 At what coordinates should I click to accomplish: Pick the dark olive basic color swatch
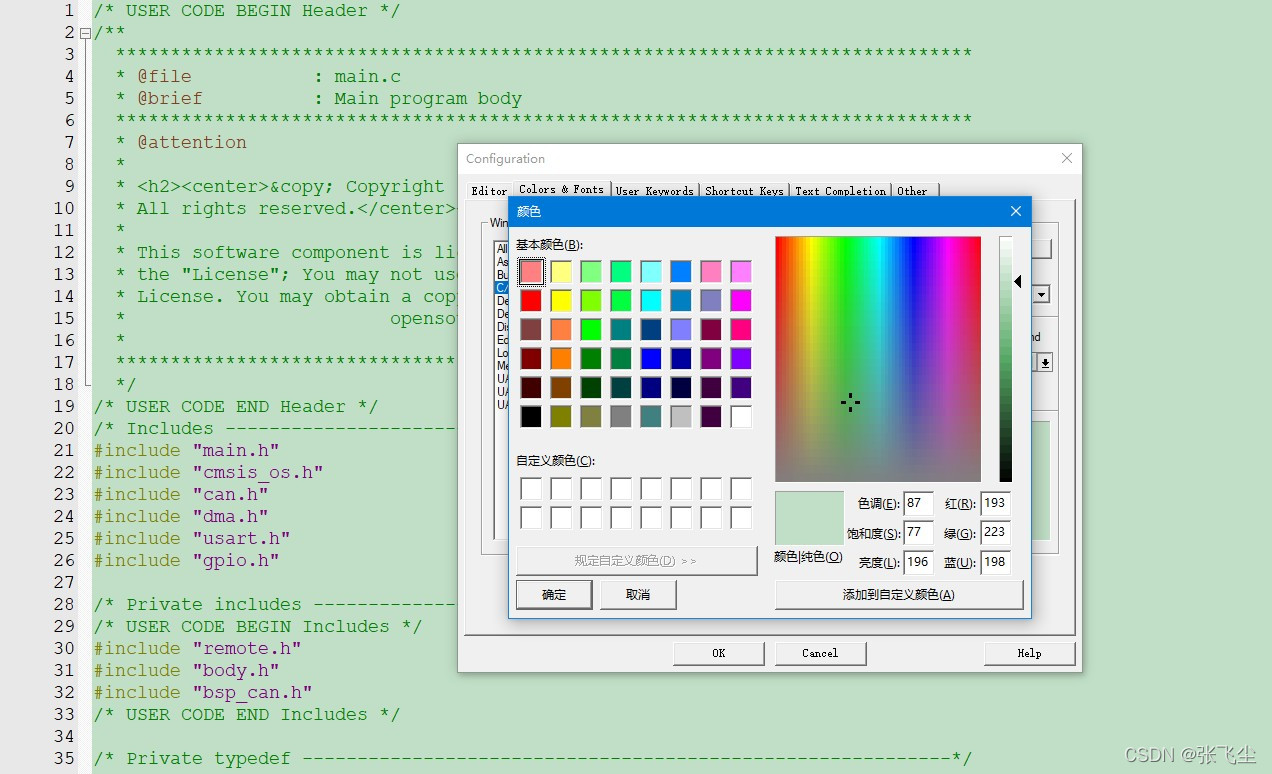[x=561, y=416]
